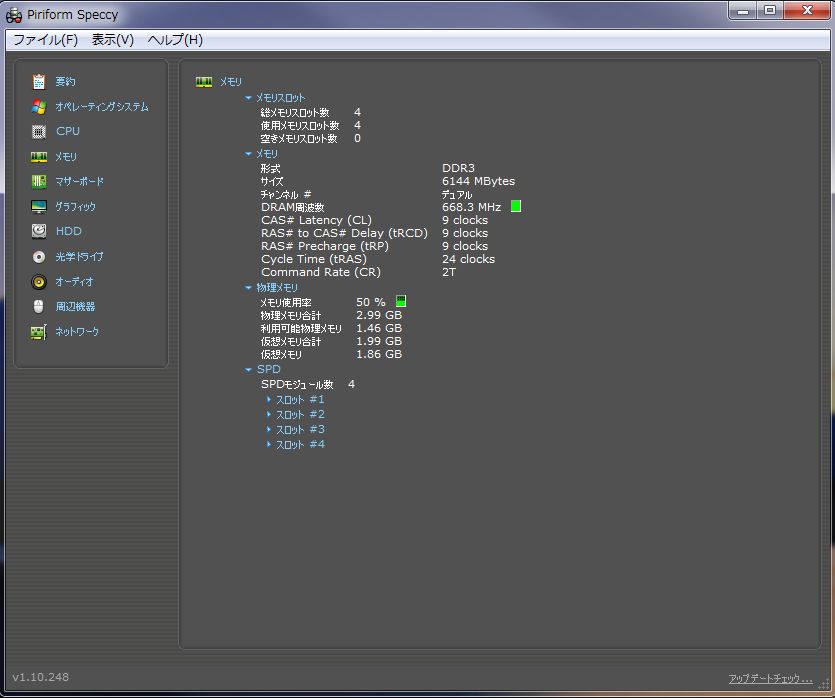Collapse the 物理メモリ section
Screen dimensions: 835x698
tap(249, 288)
